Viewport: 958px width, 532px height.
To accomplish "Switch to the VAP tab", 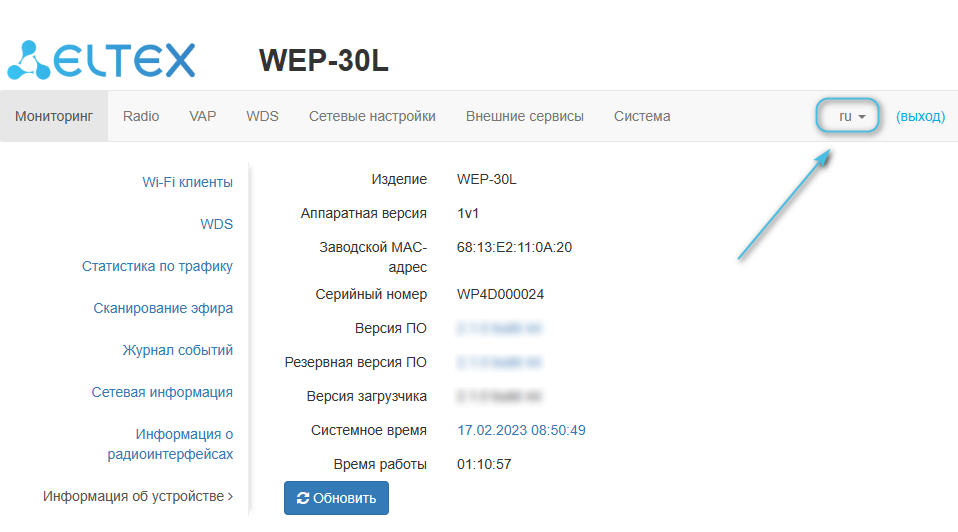I will [x=202, y=116].
